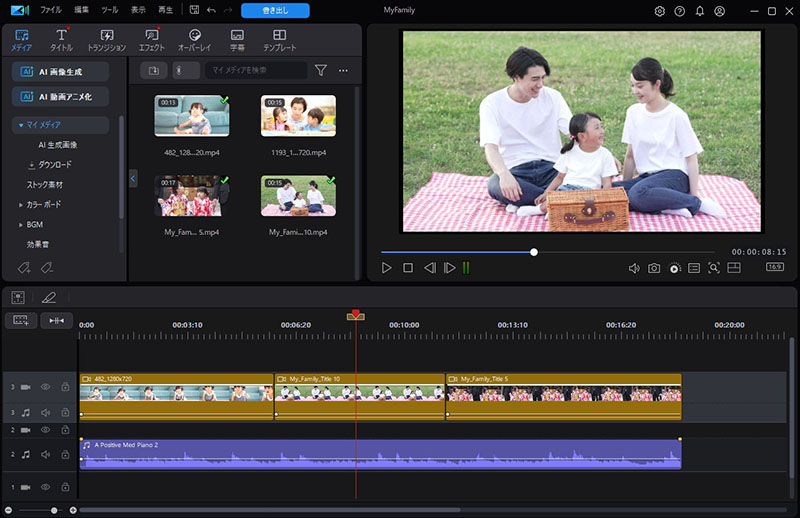Open the settings gear in the title bar
Screen dimensions: 800x518
[660, 11]
